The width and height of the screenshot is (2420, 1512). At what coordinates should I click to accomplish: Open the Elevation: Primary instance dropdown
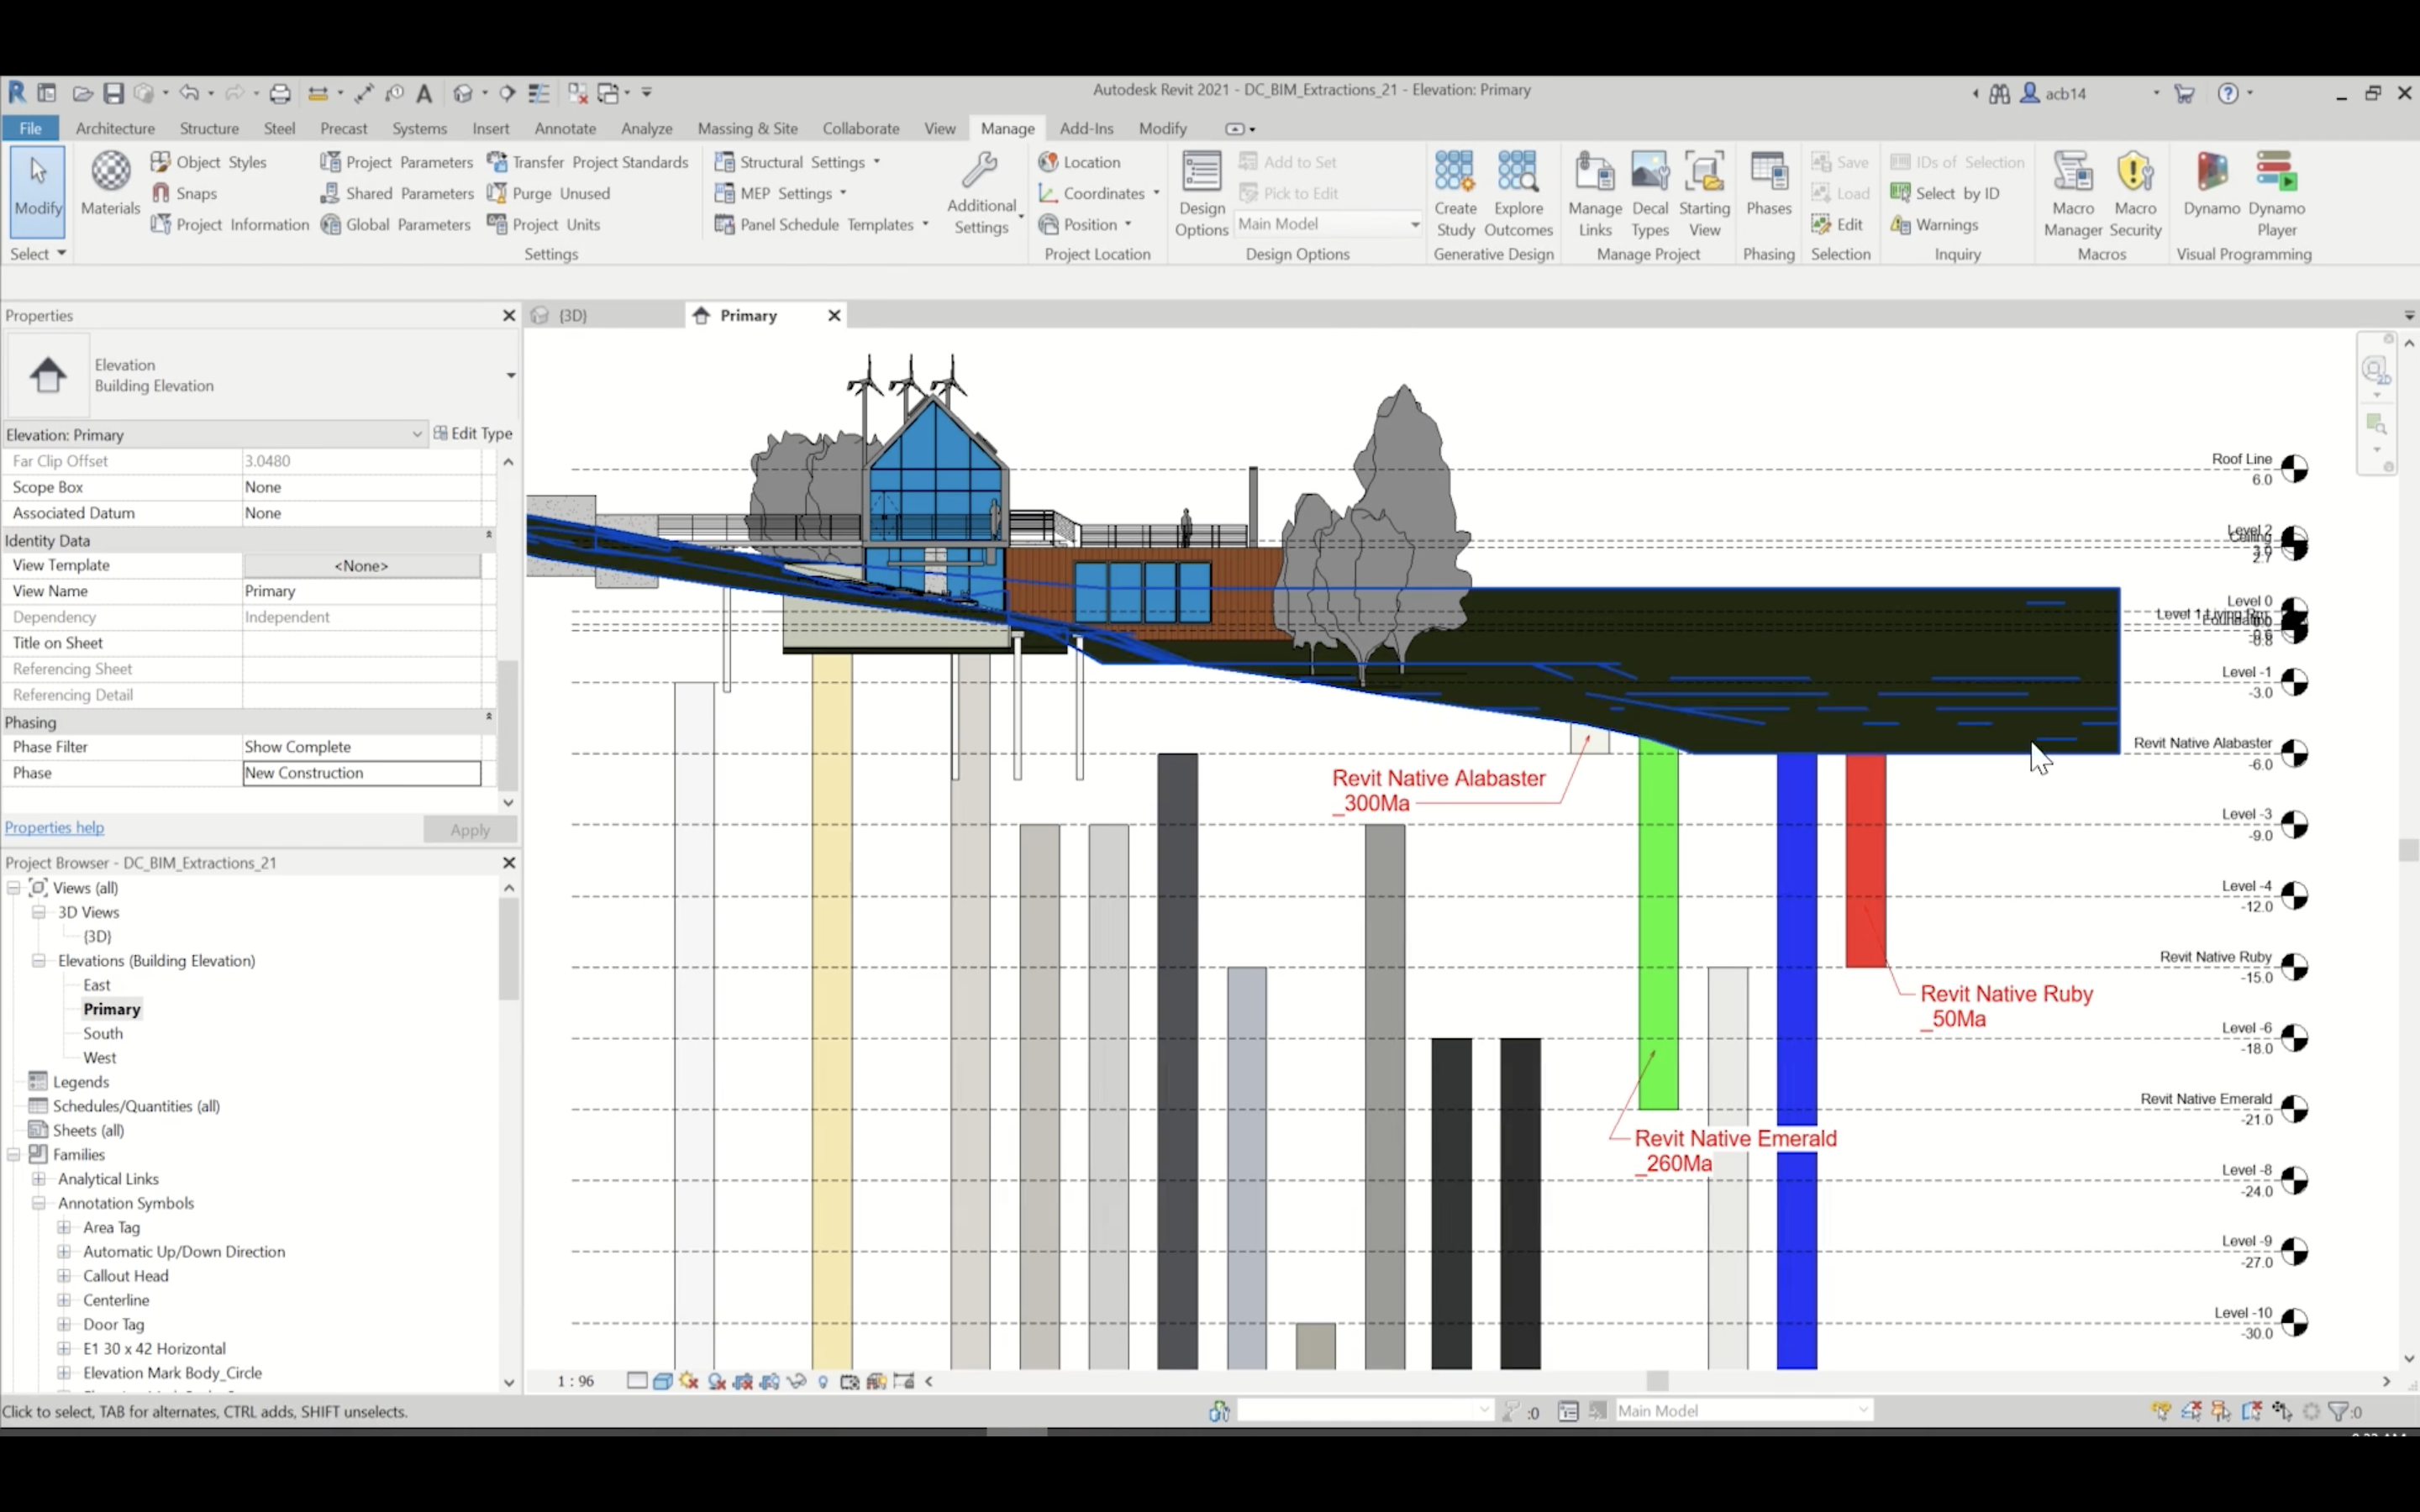tap(416, 434)
